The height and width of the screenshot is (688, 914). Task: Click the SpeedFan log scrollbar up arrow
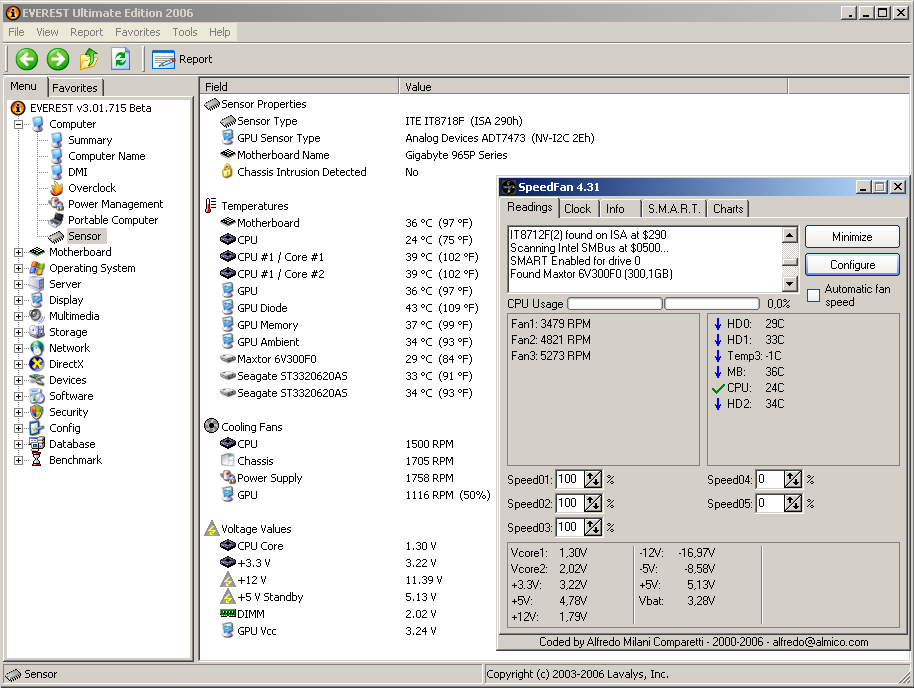pyautogui.click(x=789, y=236)
